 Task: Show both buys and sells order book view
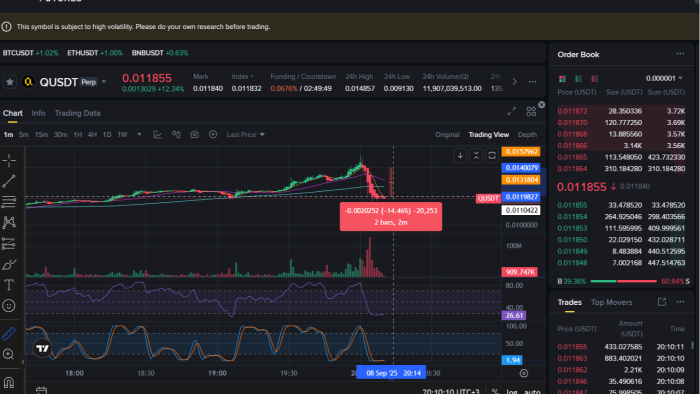[562, 79]
